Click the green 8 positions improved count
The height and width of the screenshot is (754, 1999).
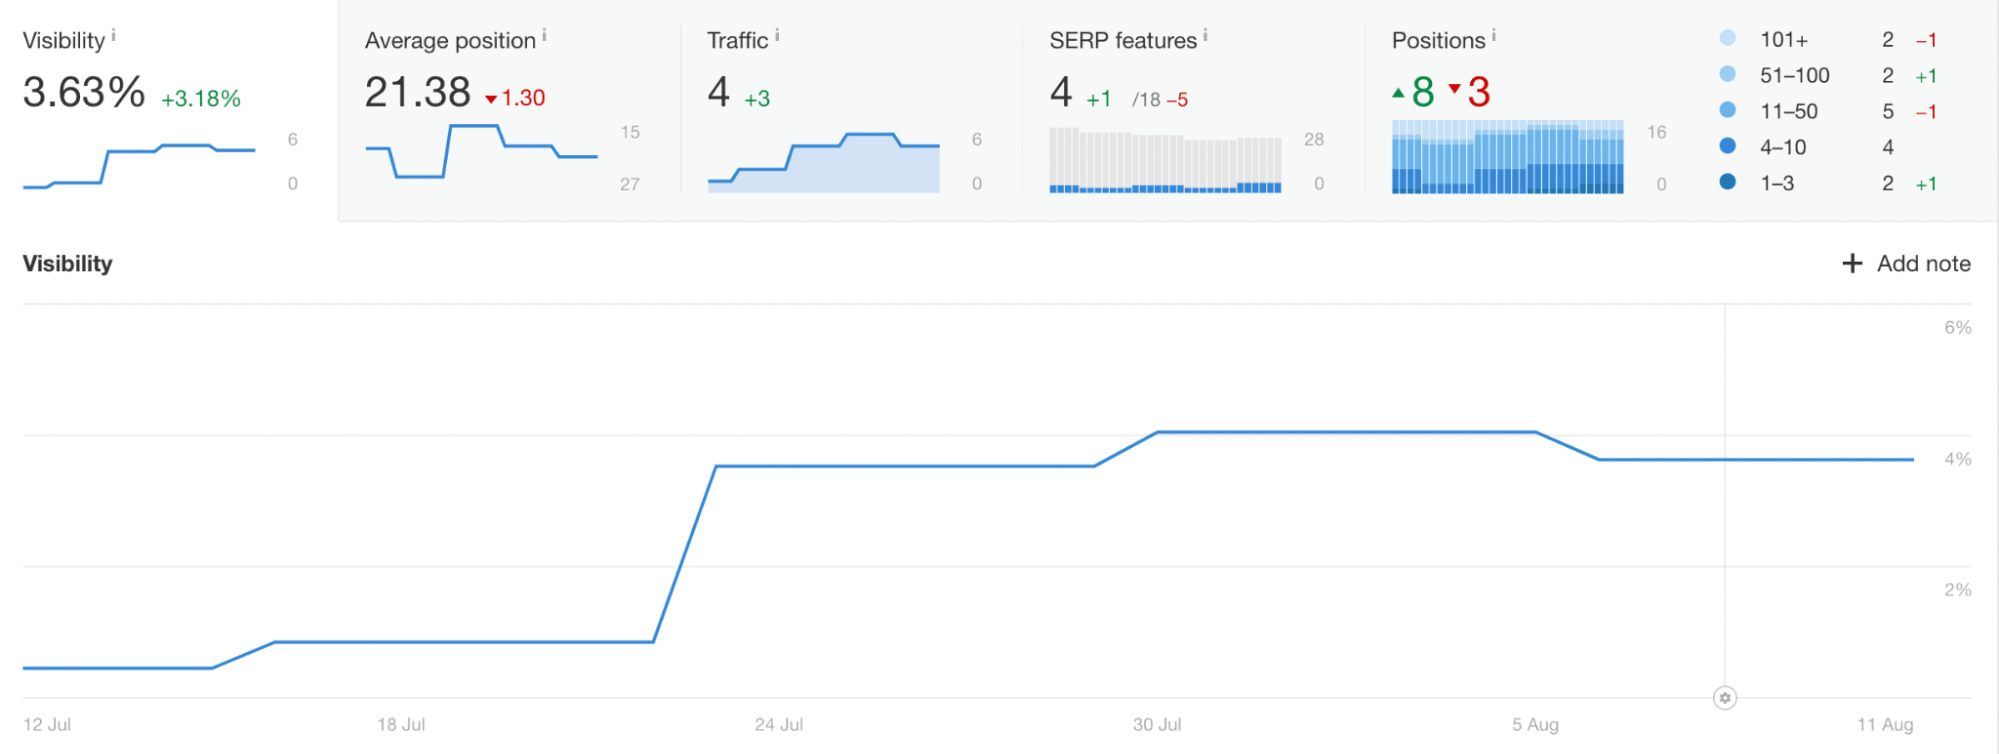[1414, 92]
